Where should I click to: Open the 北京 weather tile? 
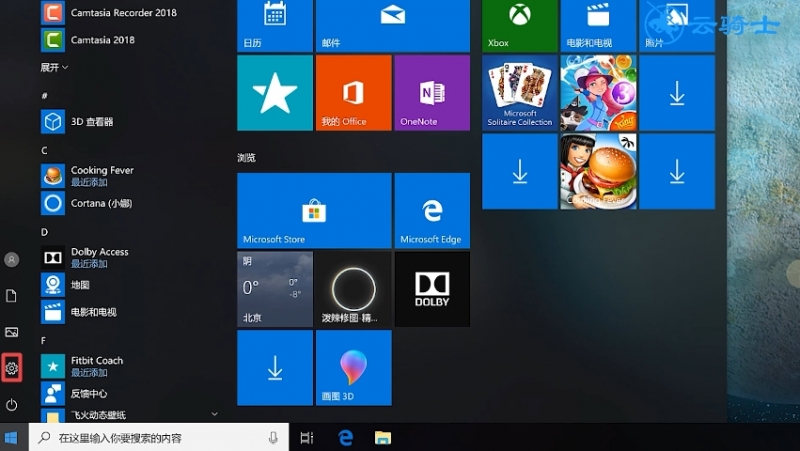tap(275, 289)
